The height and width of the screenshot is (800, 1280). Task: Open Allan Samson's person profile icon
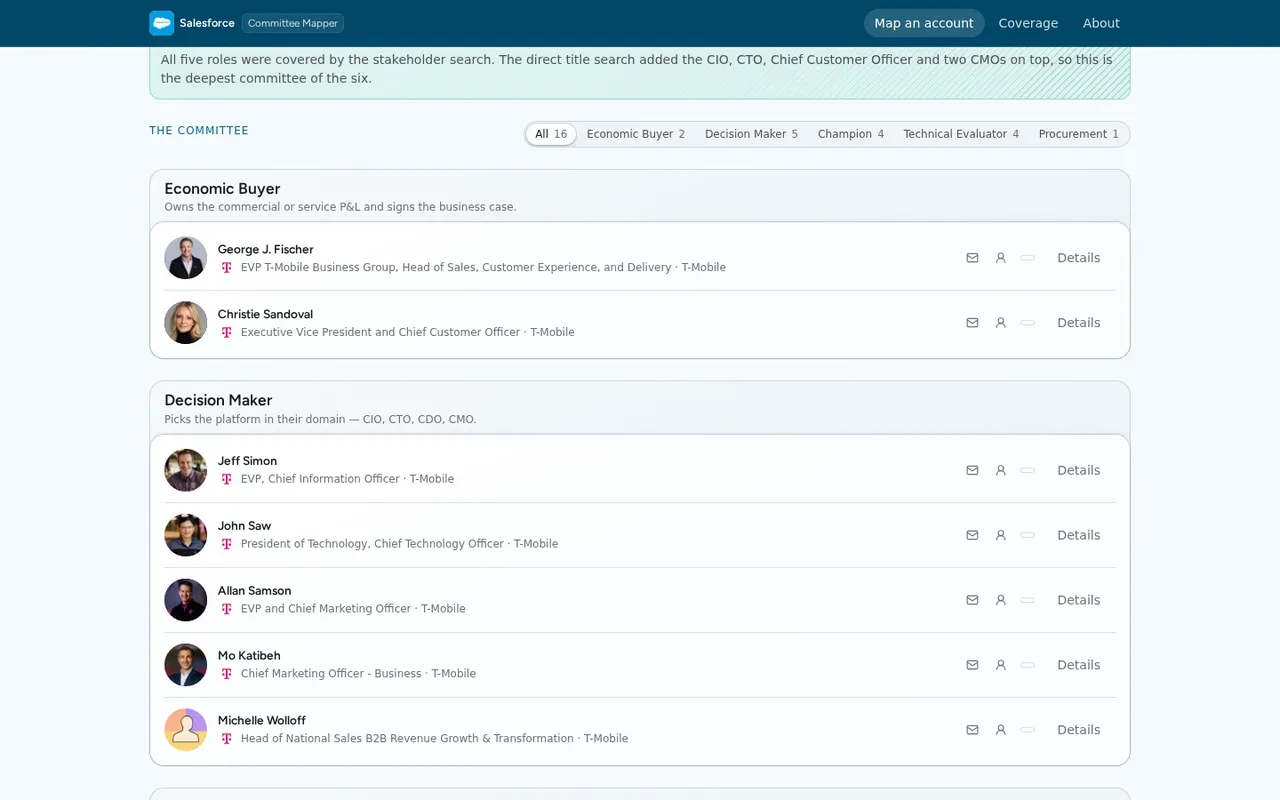tap(1000, 600)
